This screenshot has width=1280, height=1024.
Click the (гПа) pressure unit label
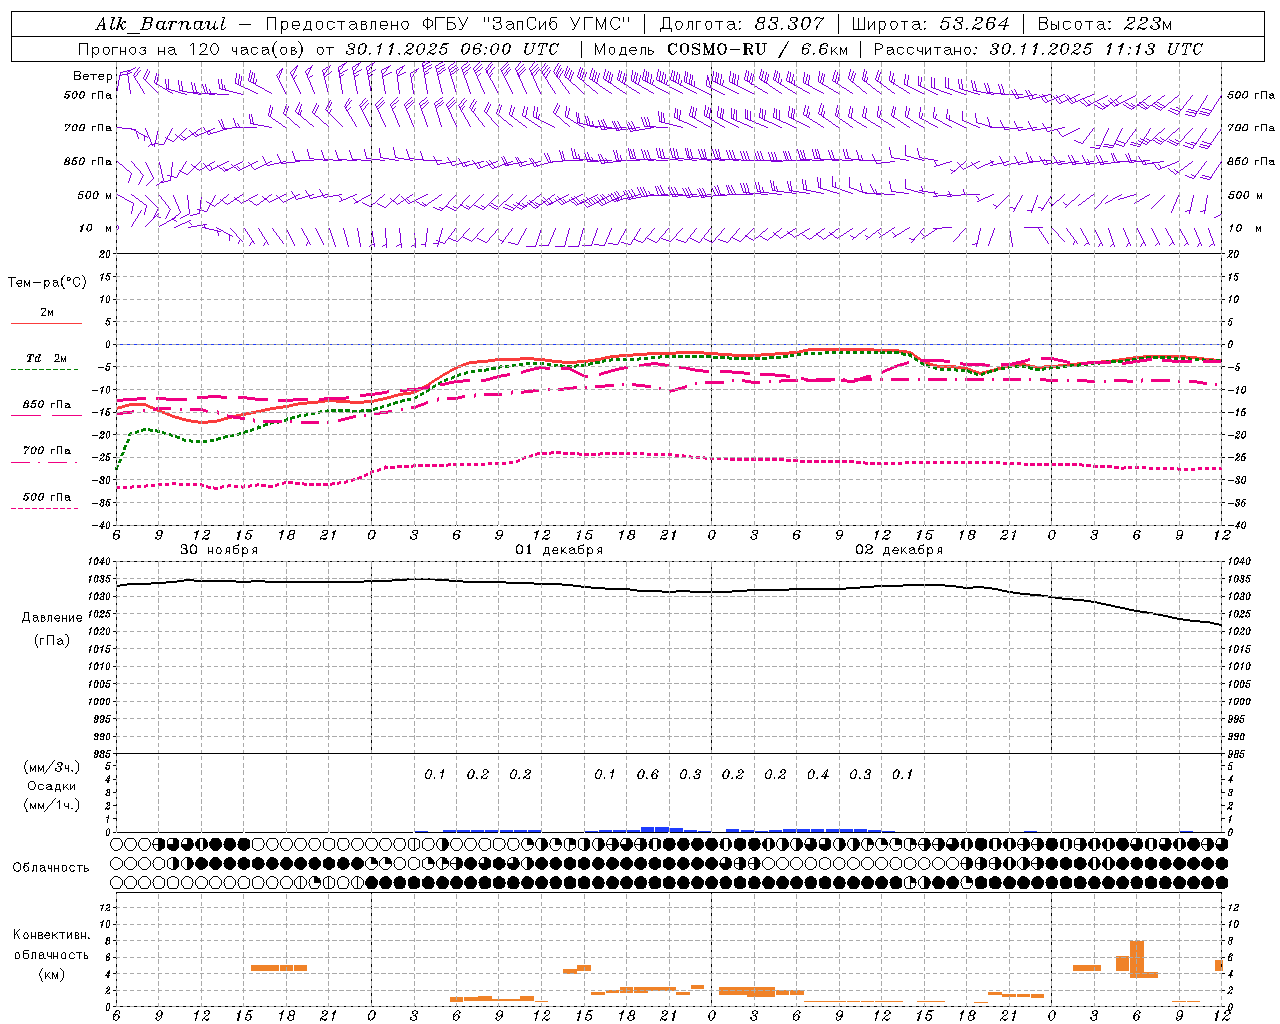click(52, 640)
